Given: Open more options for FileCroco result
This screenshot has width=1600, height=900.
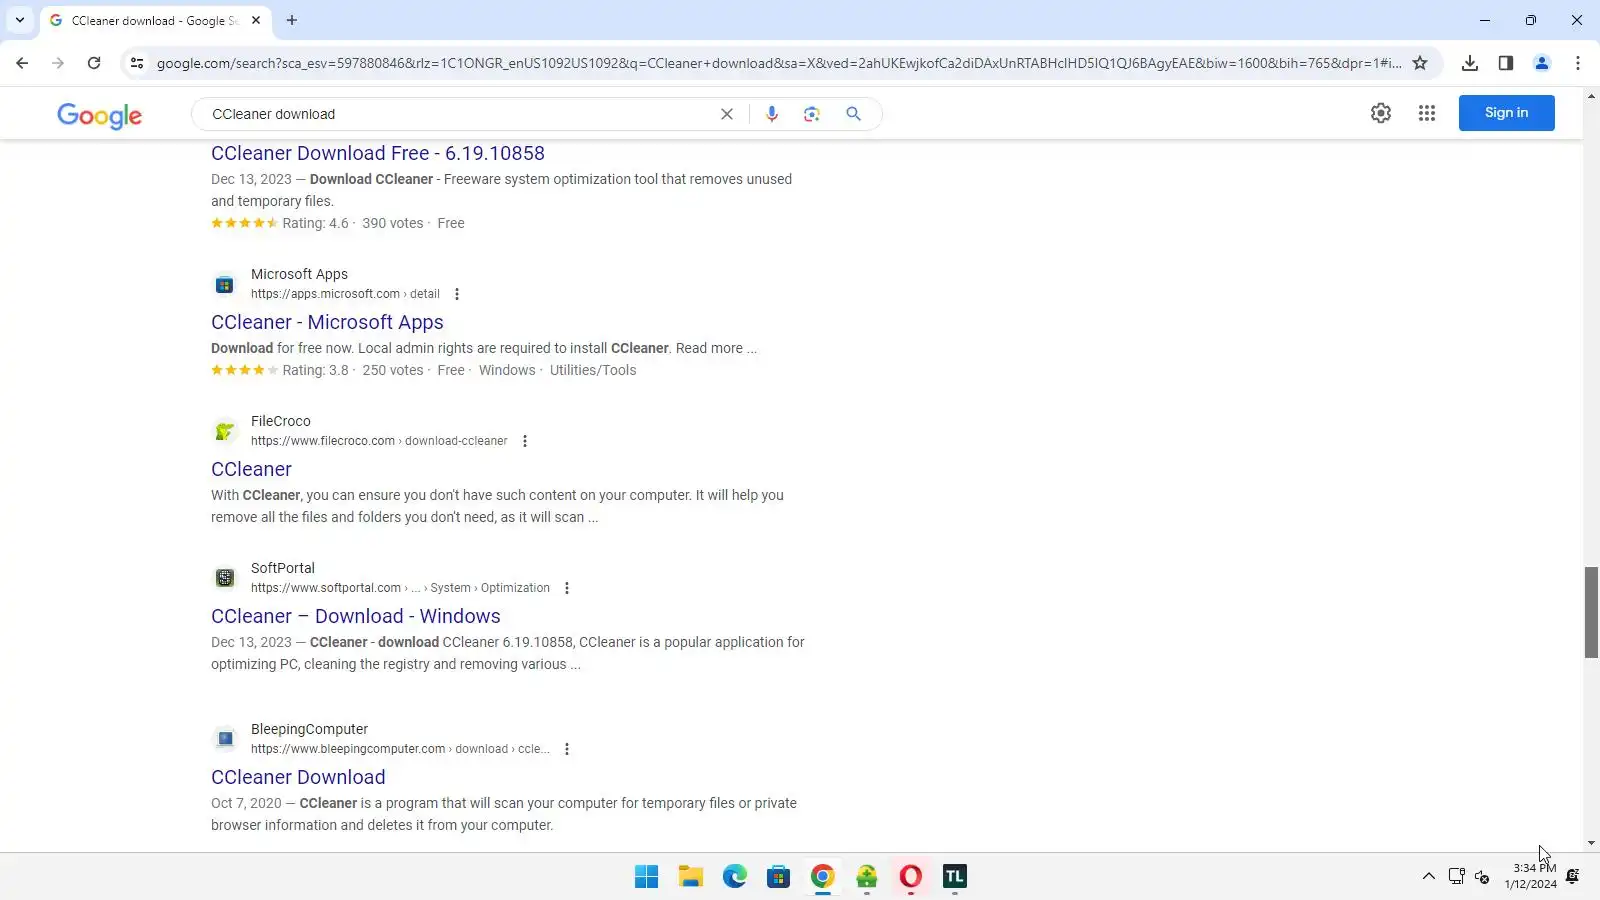Looking at the screenshot, I should pyautogui.click(x=525, y=441).
